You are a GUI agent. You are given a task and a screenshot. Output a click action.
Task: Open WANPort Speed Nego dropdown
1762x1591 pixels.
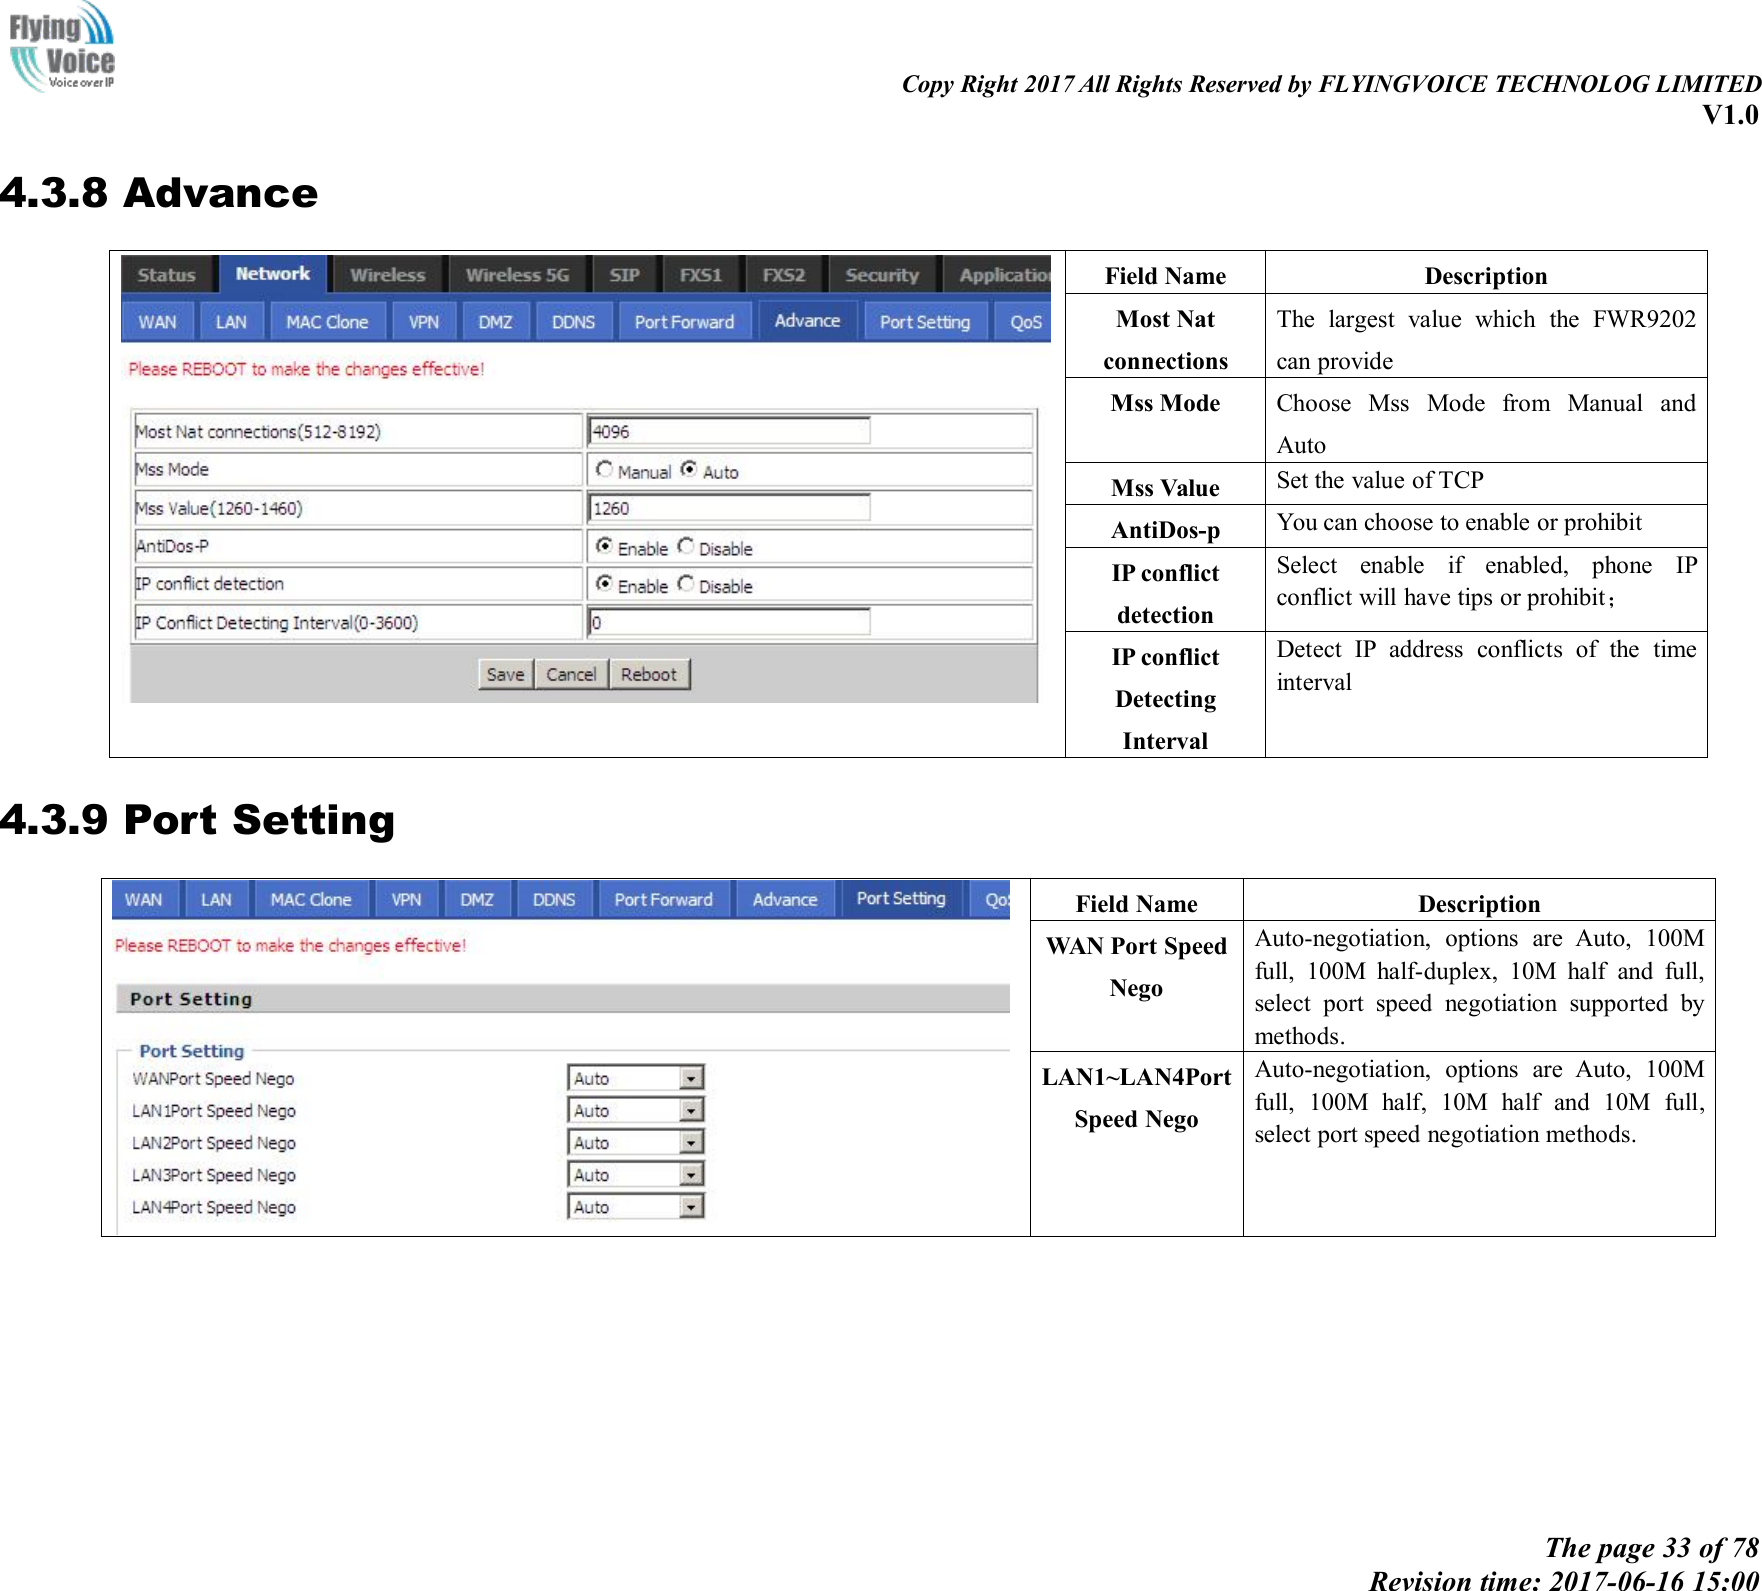click(690, 1077)
